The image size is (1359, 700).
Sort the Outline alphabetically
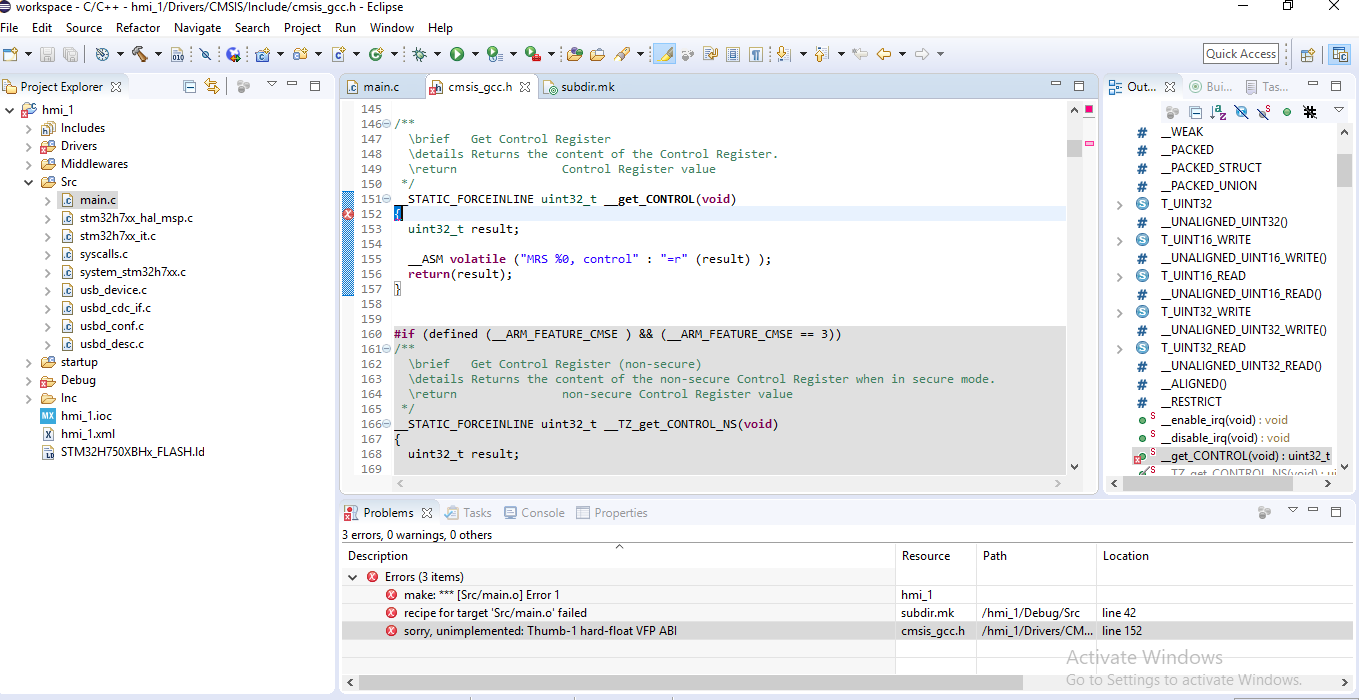(1218, 112)
